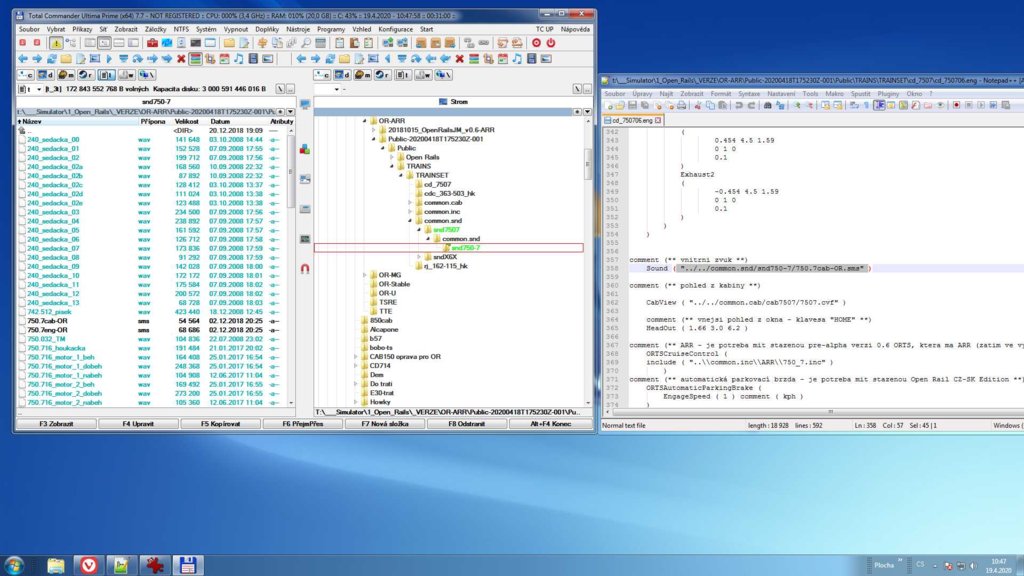Click the red magnet icon in middle bar

tap(305, 268)
